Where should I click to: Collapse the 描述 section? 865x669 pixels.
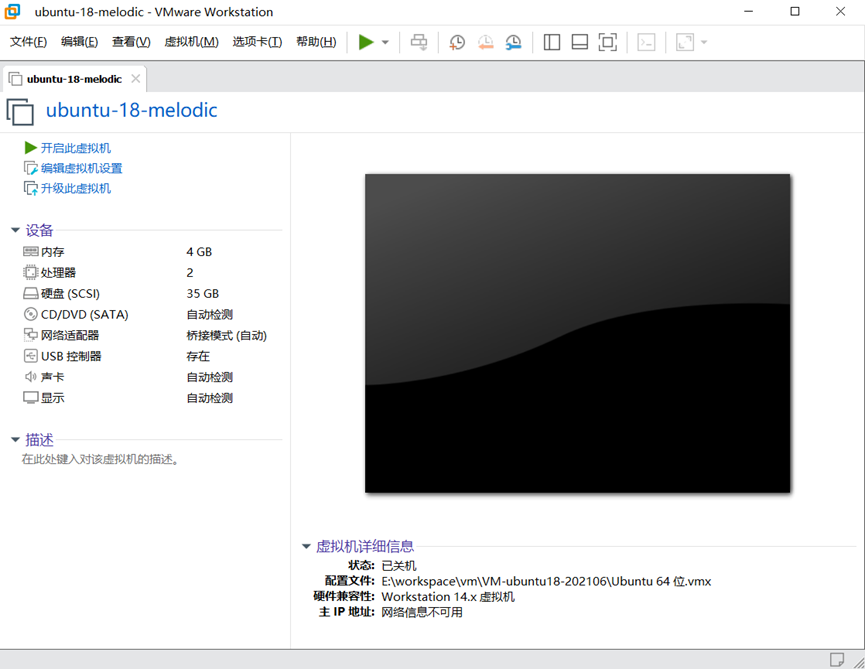pyautogui.click(x=15, y=440)
